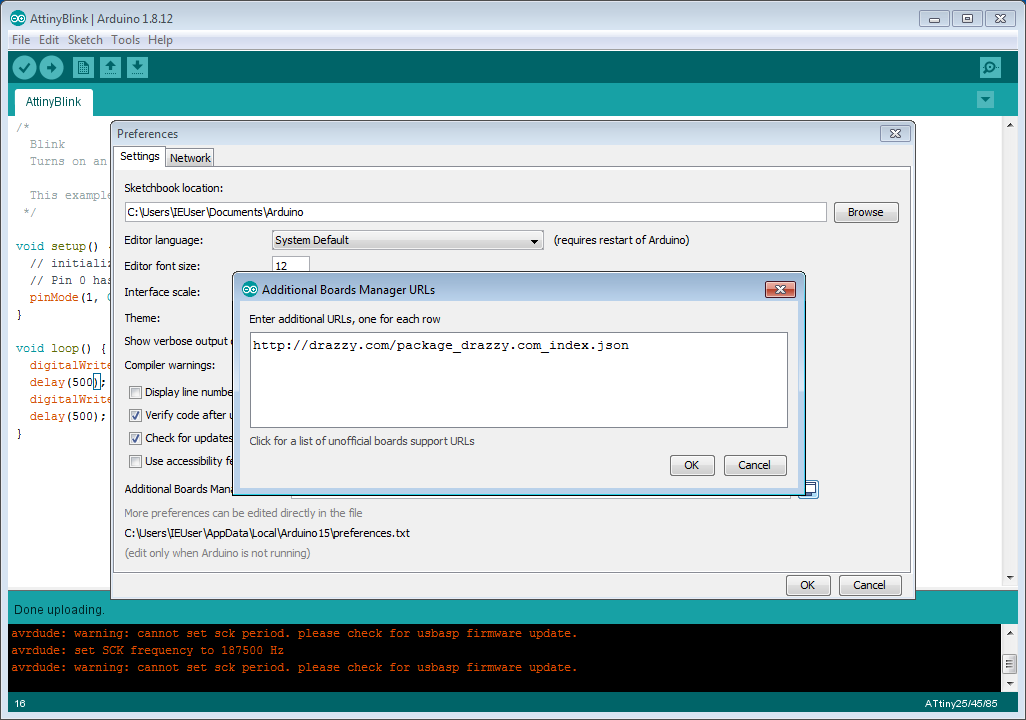Click the 'void loop()' code line
The width and height of the screenshot is (1026, 720).
coord(61,348)
